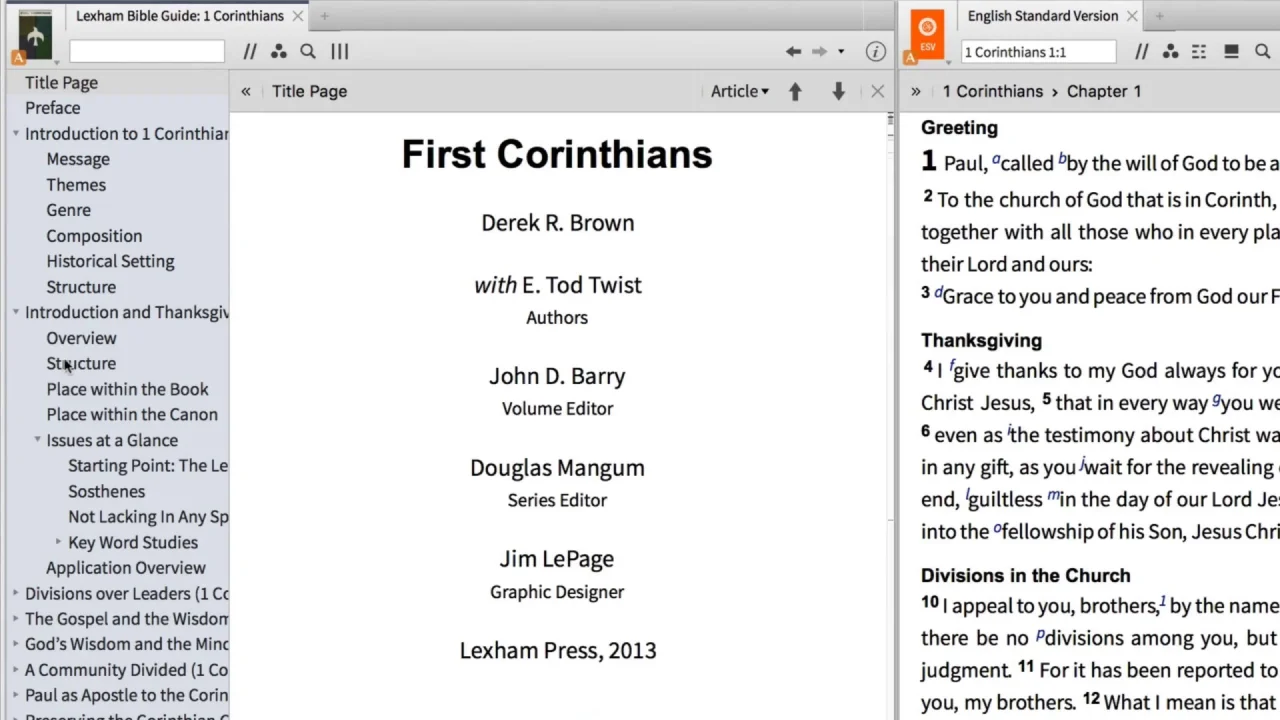
Task: Open resource information icon
Action: coord(875,52)
